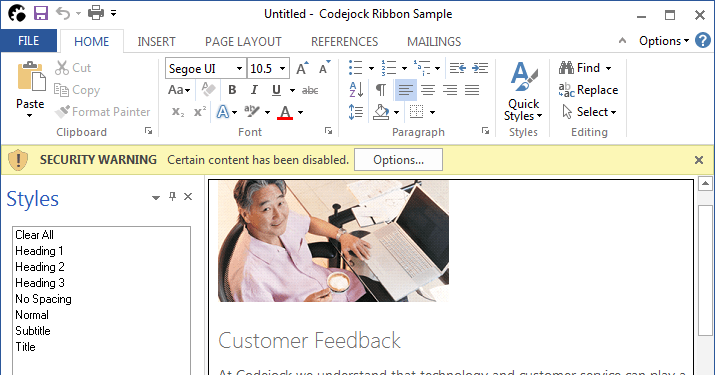This screenshot has height=375, width=715.
Task: Click the photo of man with laptop
Action: pos(333,241)
